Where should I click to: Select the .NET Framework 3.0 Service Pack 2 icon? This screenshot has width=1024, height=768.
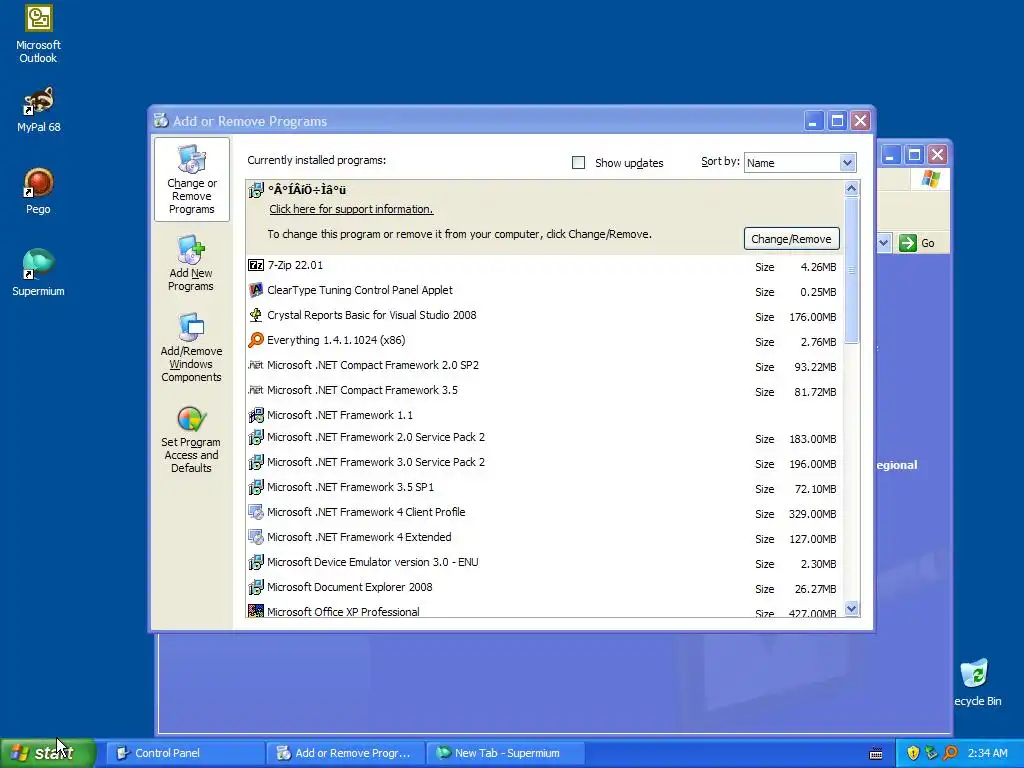[256, 462]
